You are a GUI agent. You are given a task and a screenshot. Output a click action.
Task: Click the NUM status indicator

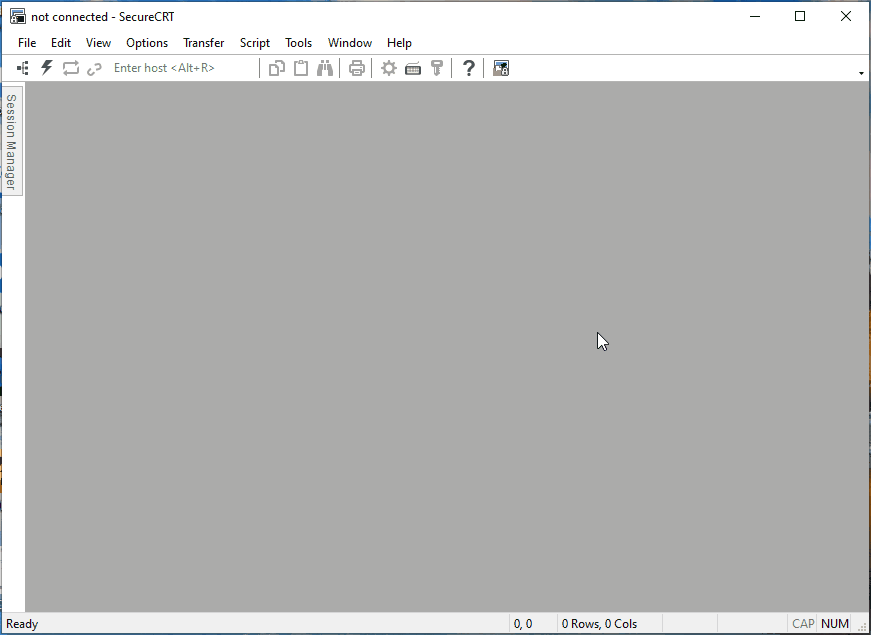pyautogui.click(x=834, y=624)
